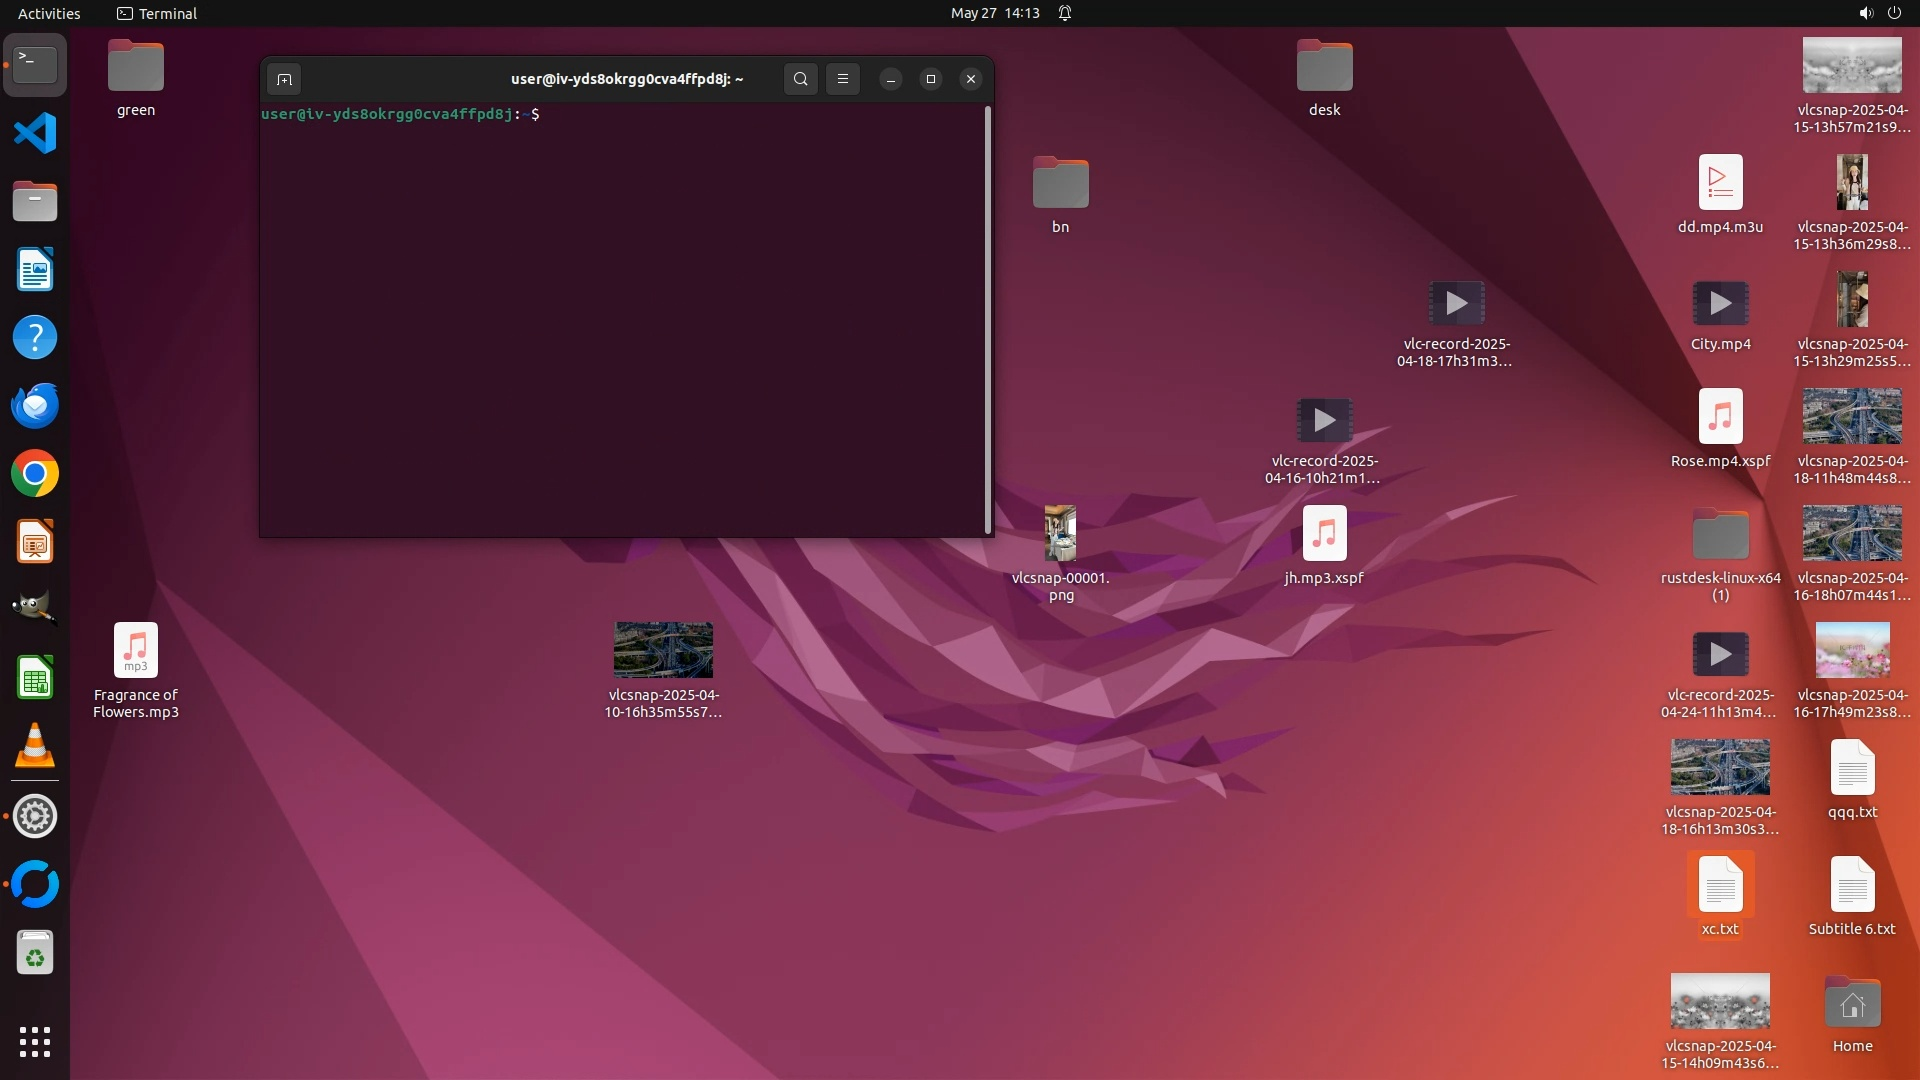
Task: Open the Help icon in dock
Action: tap(35, 338)
